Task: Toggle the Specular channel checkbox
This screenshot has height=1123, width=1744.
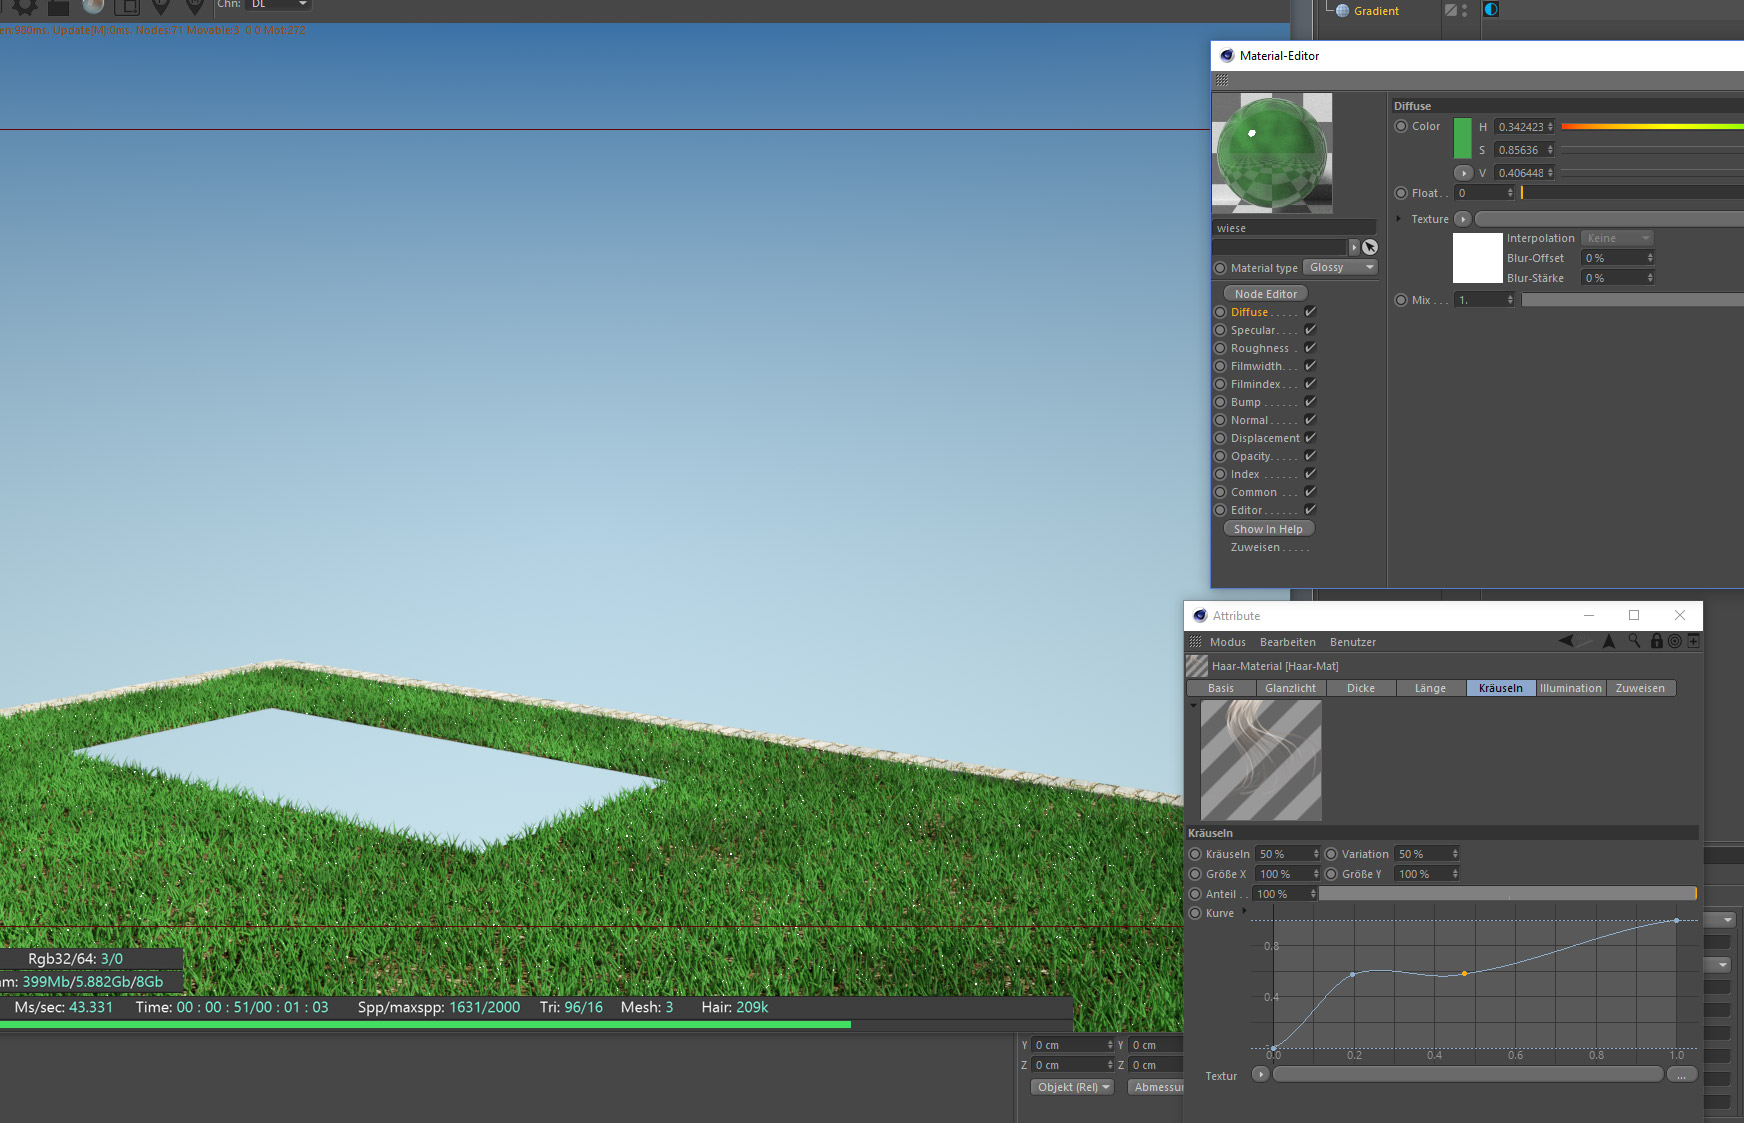Action: [1310, 330]
